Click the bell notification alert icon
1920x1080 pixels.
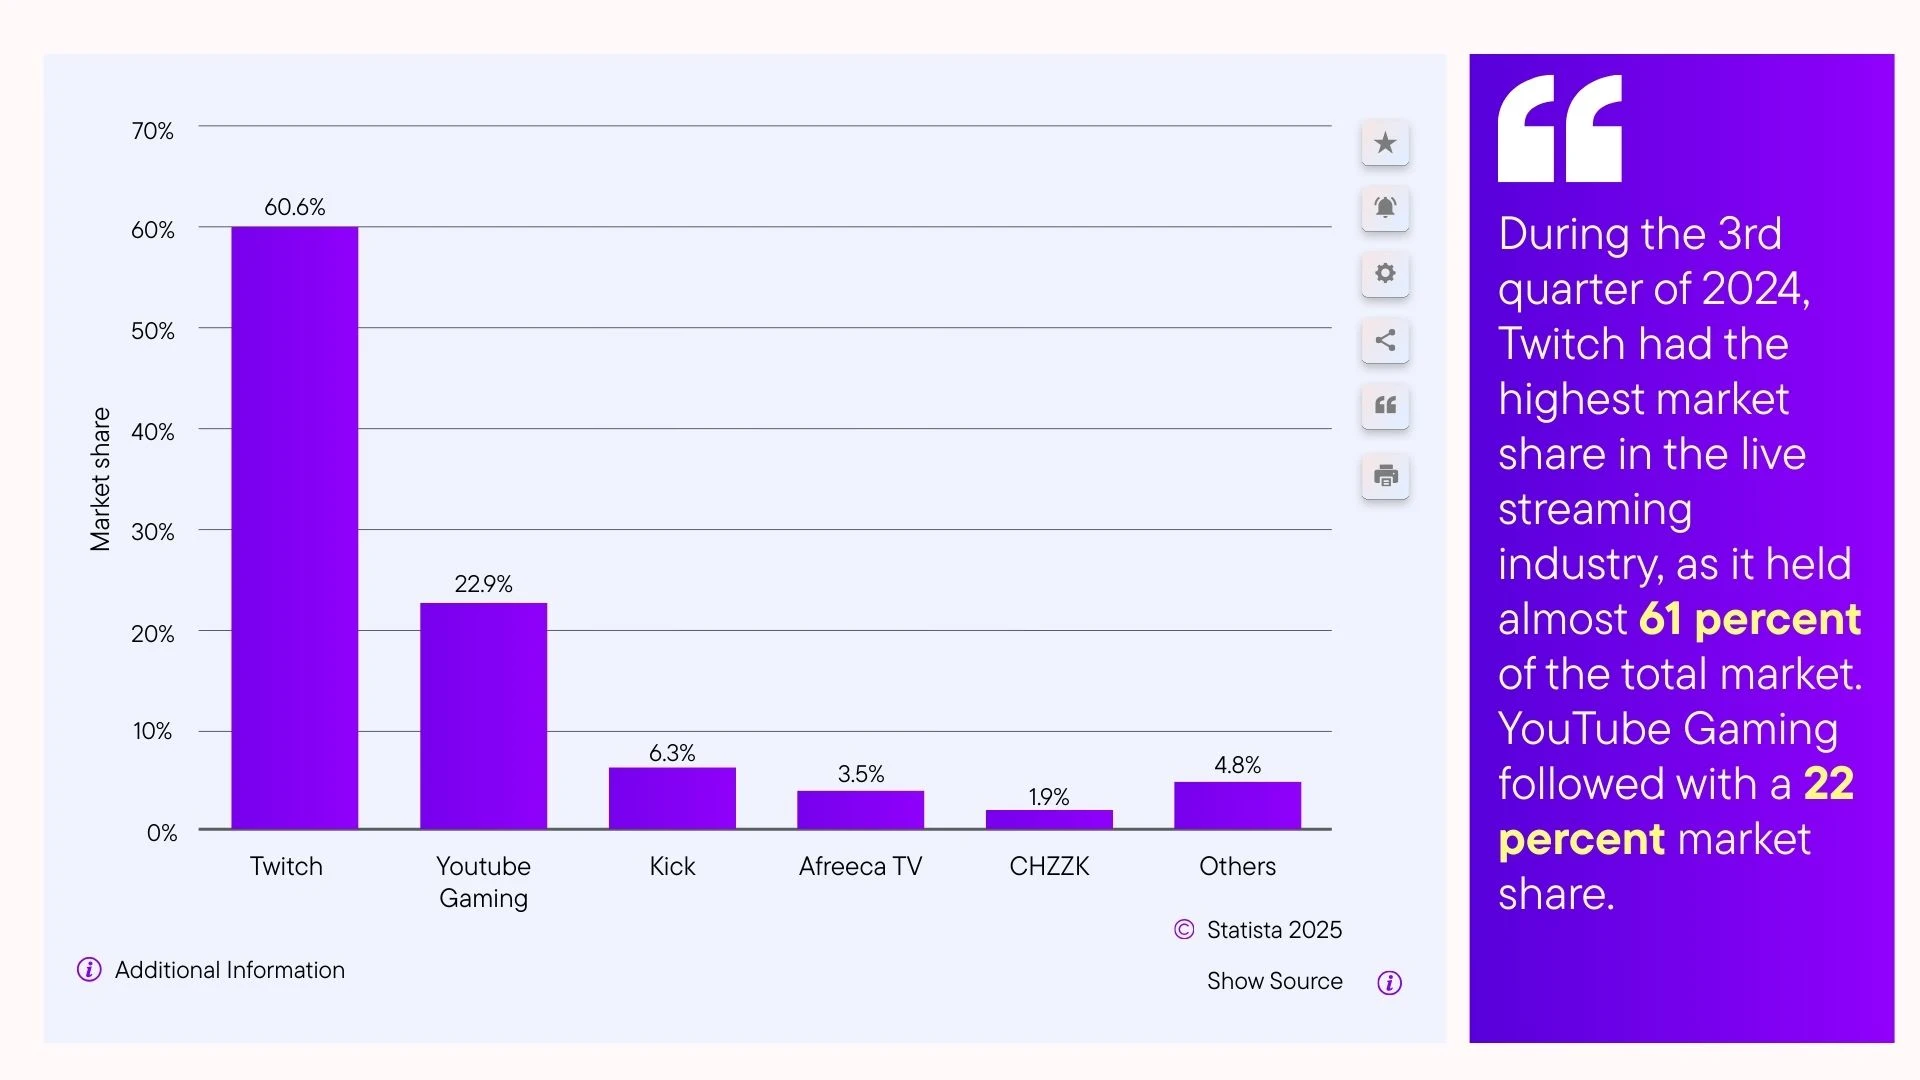click(1385, 208)
